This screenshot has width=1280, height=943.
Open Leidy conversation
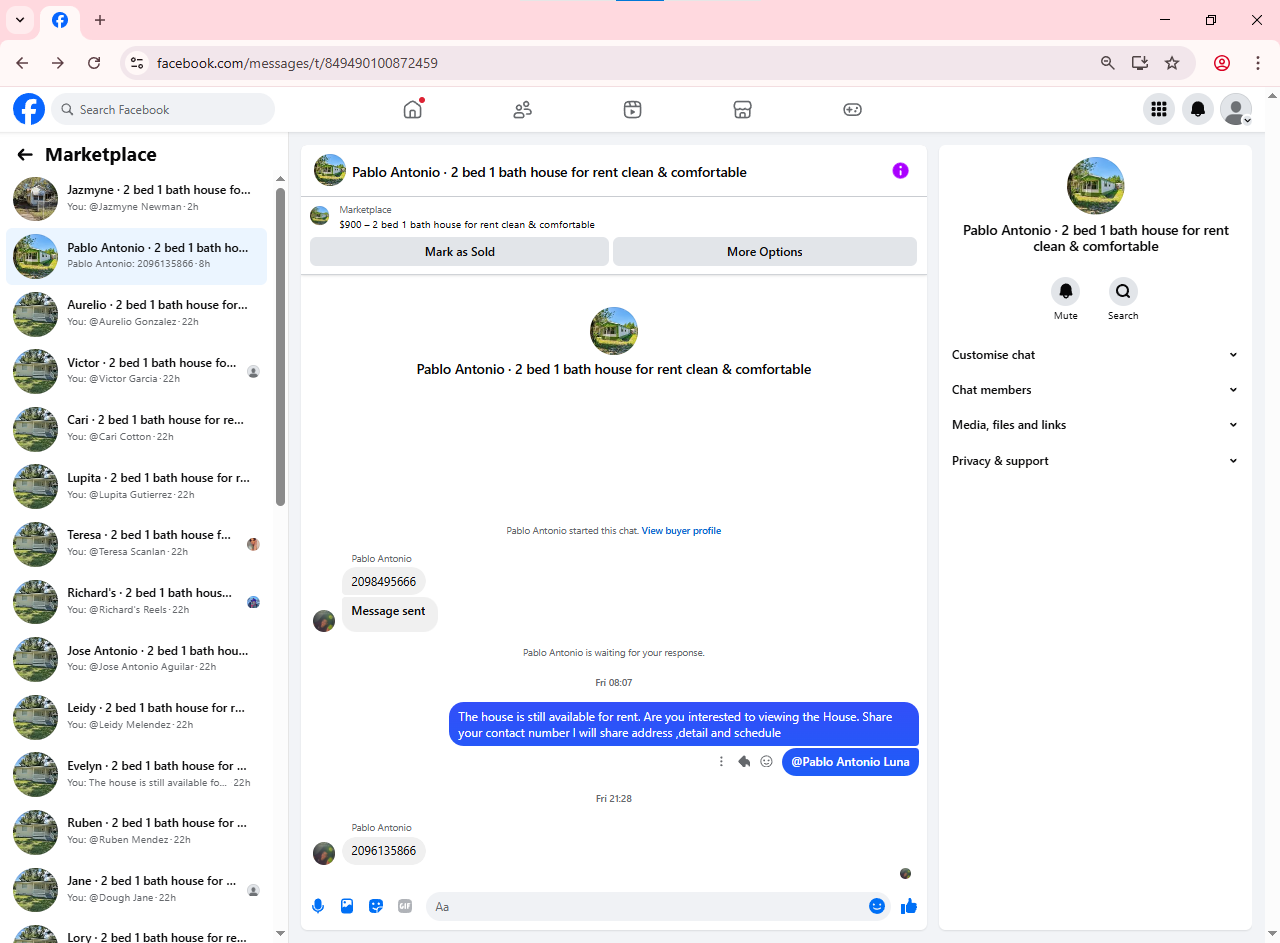[x=137, y=716]
